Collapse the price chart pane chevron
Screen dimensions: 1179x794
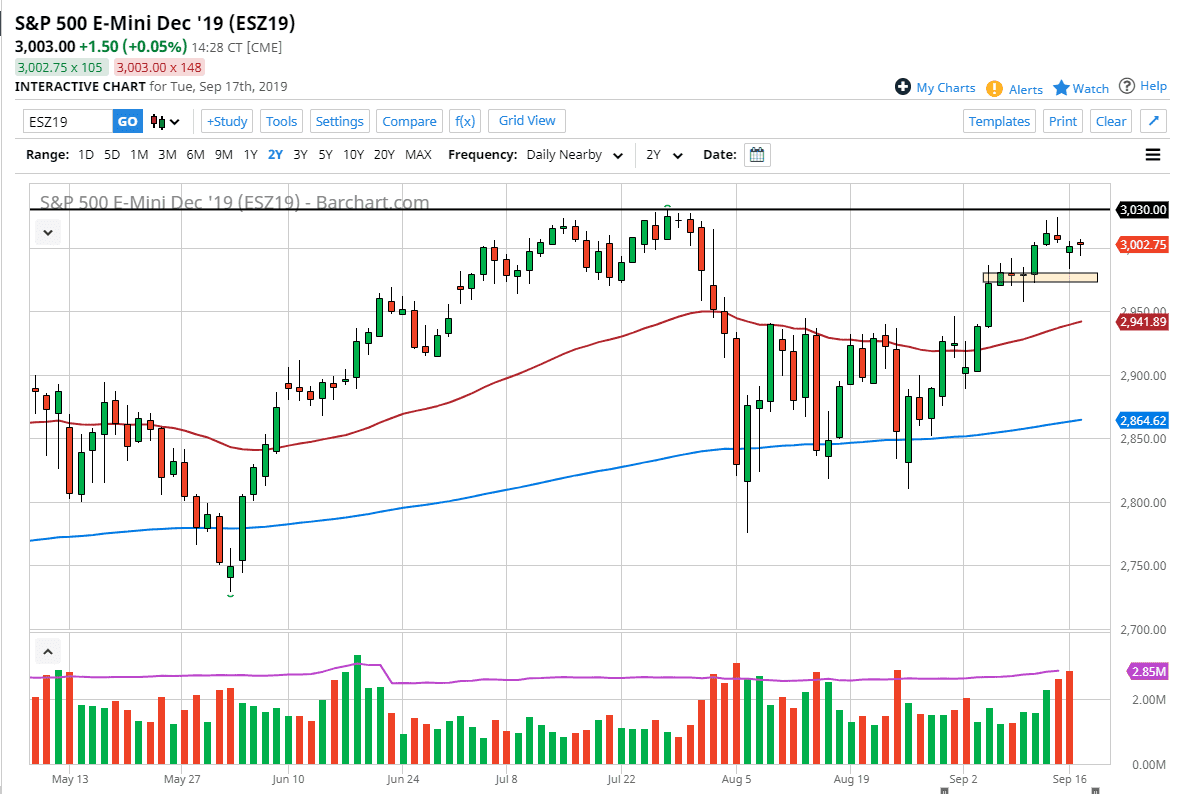(48, 233)
